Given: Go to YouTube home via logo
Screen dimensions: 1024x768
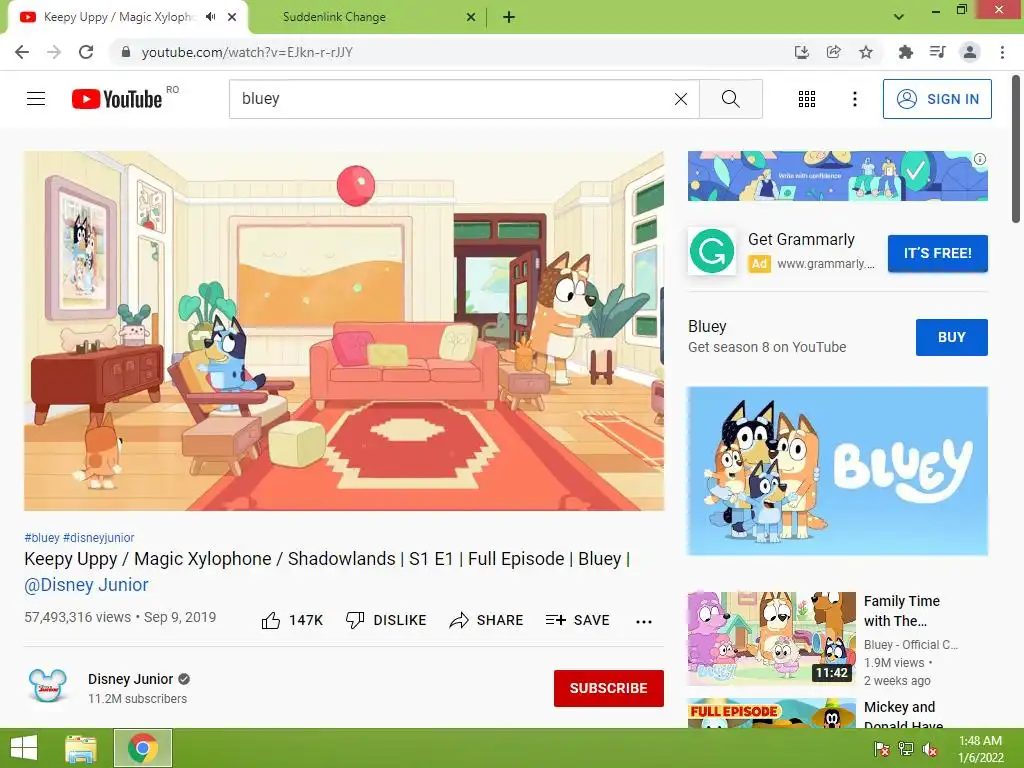Looking at the screenshot, I should pos(117,99).
